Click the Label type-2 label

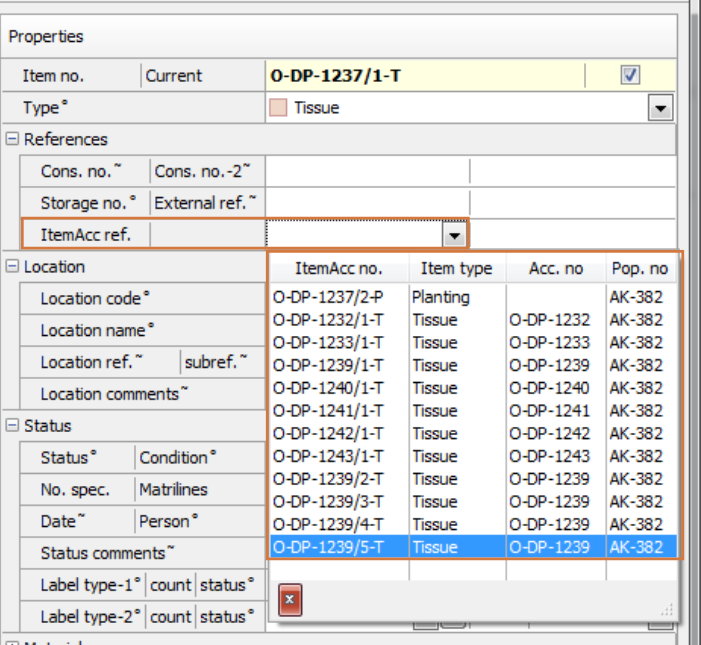pos(91,616)
